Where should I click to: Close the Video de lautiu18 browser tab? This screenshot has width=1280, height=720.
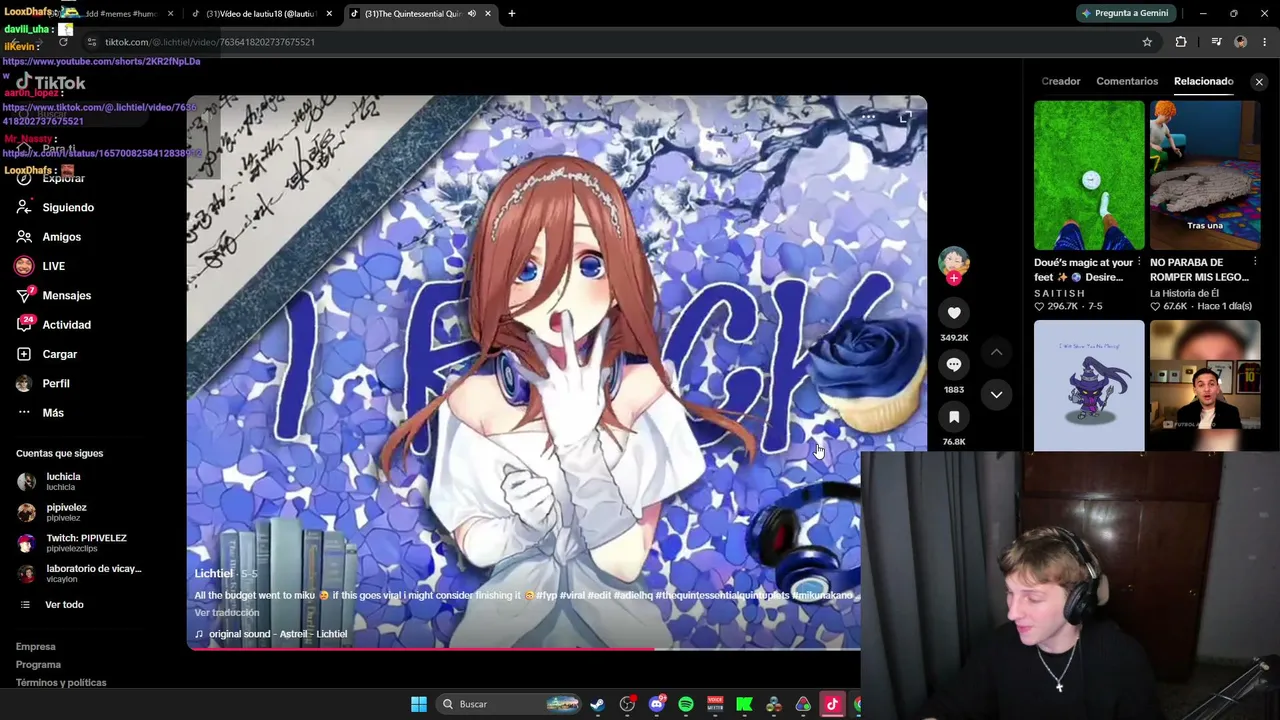[x=329, y=14]
